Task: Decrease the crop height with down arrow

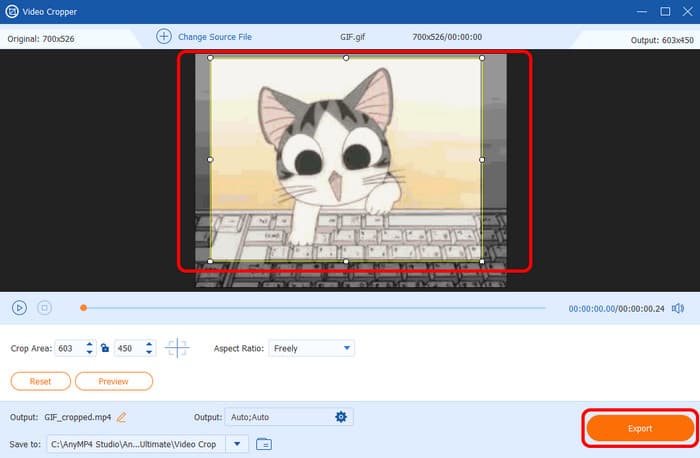Action: [149, 352]
